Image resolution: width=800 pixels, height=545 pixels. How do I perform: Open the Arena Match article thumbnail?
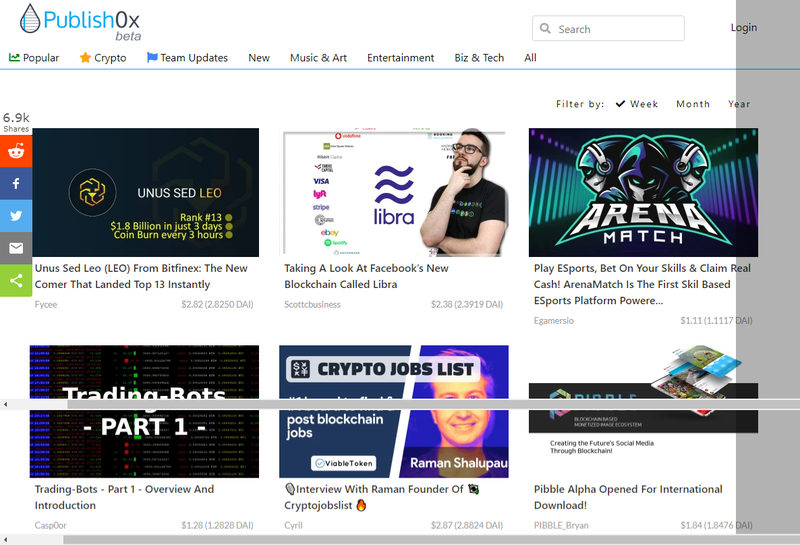point(643,192)
